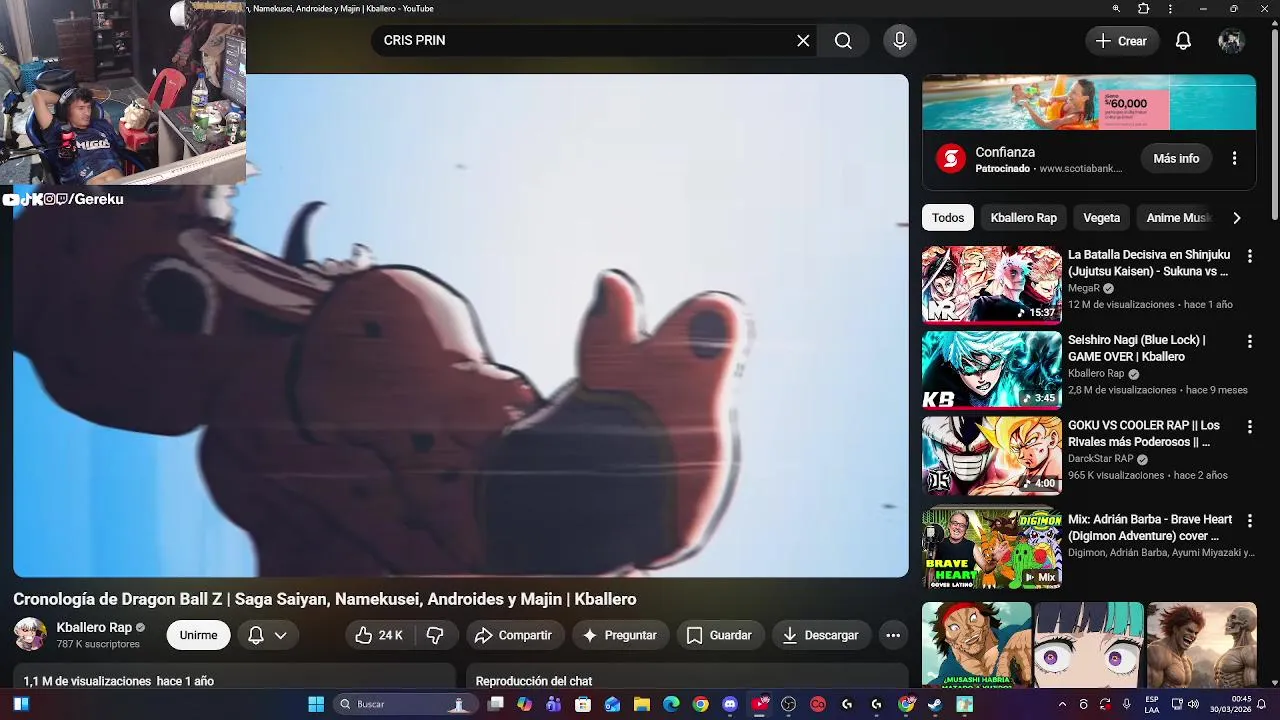The width and height of the screenshot is (1280, 720).
Task: Expand notification options chevron beside the bell
Action: 281,635
